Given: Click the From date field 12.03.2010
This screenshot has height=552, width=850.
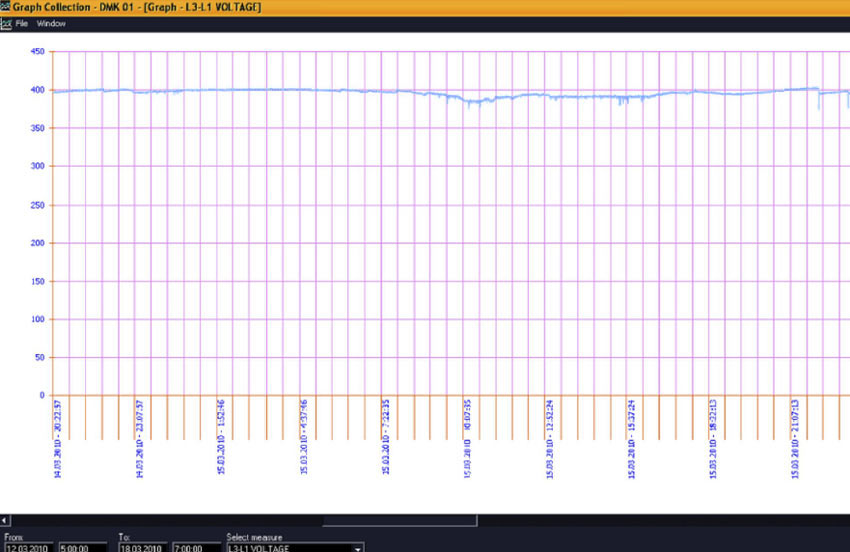Looking at the screenshot, I should (25, 548).
